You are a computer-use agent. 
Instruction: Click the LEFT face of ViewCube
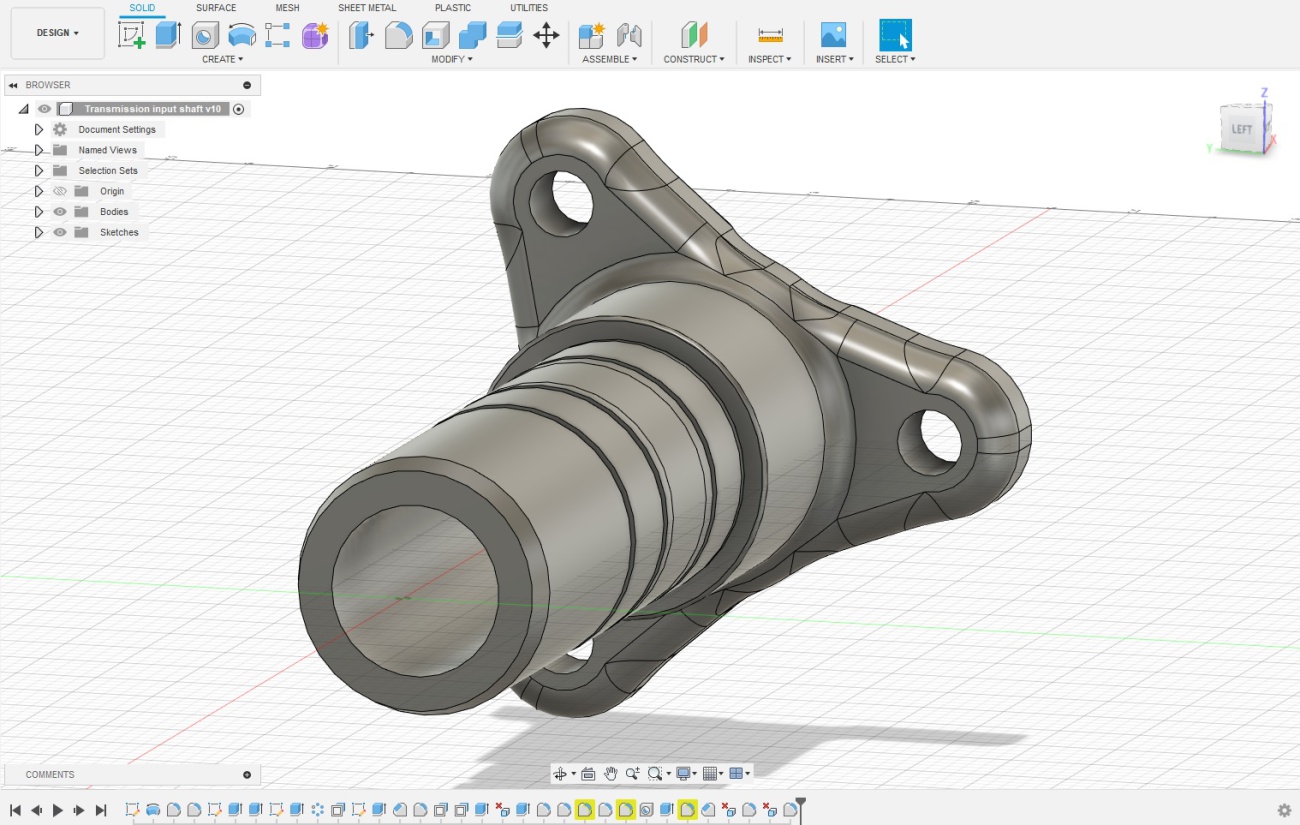(1241, 130)
